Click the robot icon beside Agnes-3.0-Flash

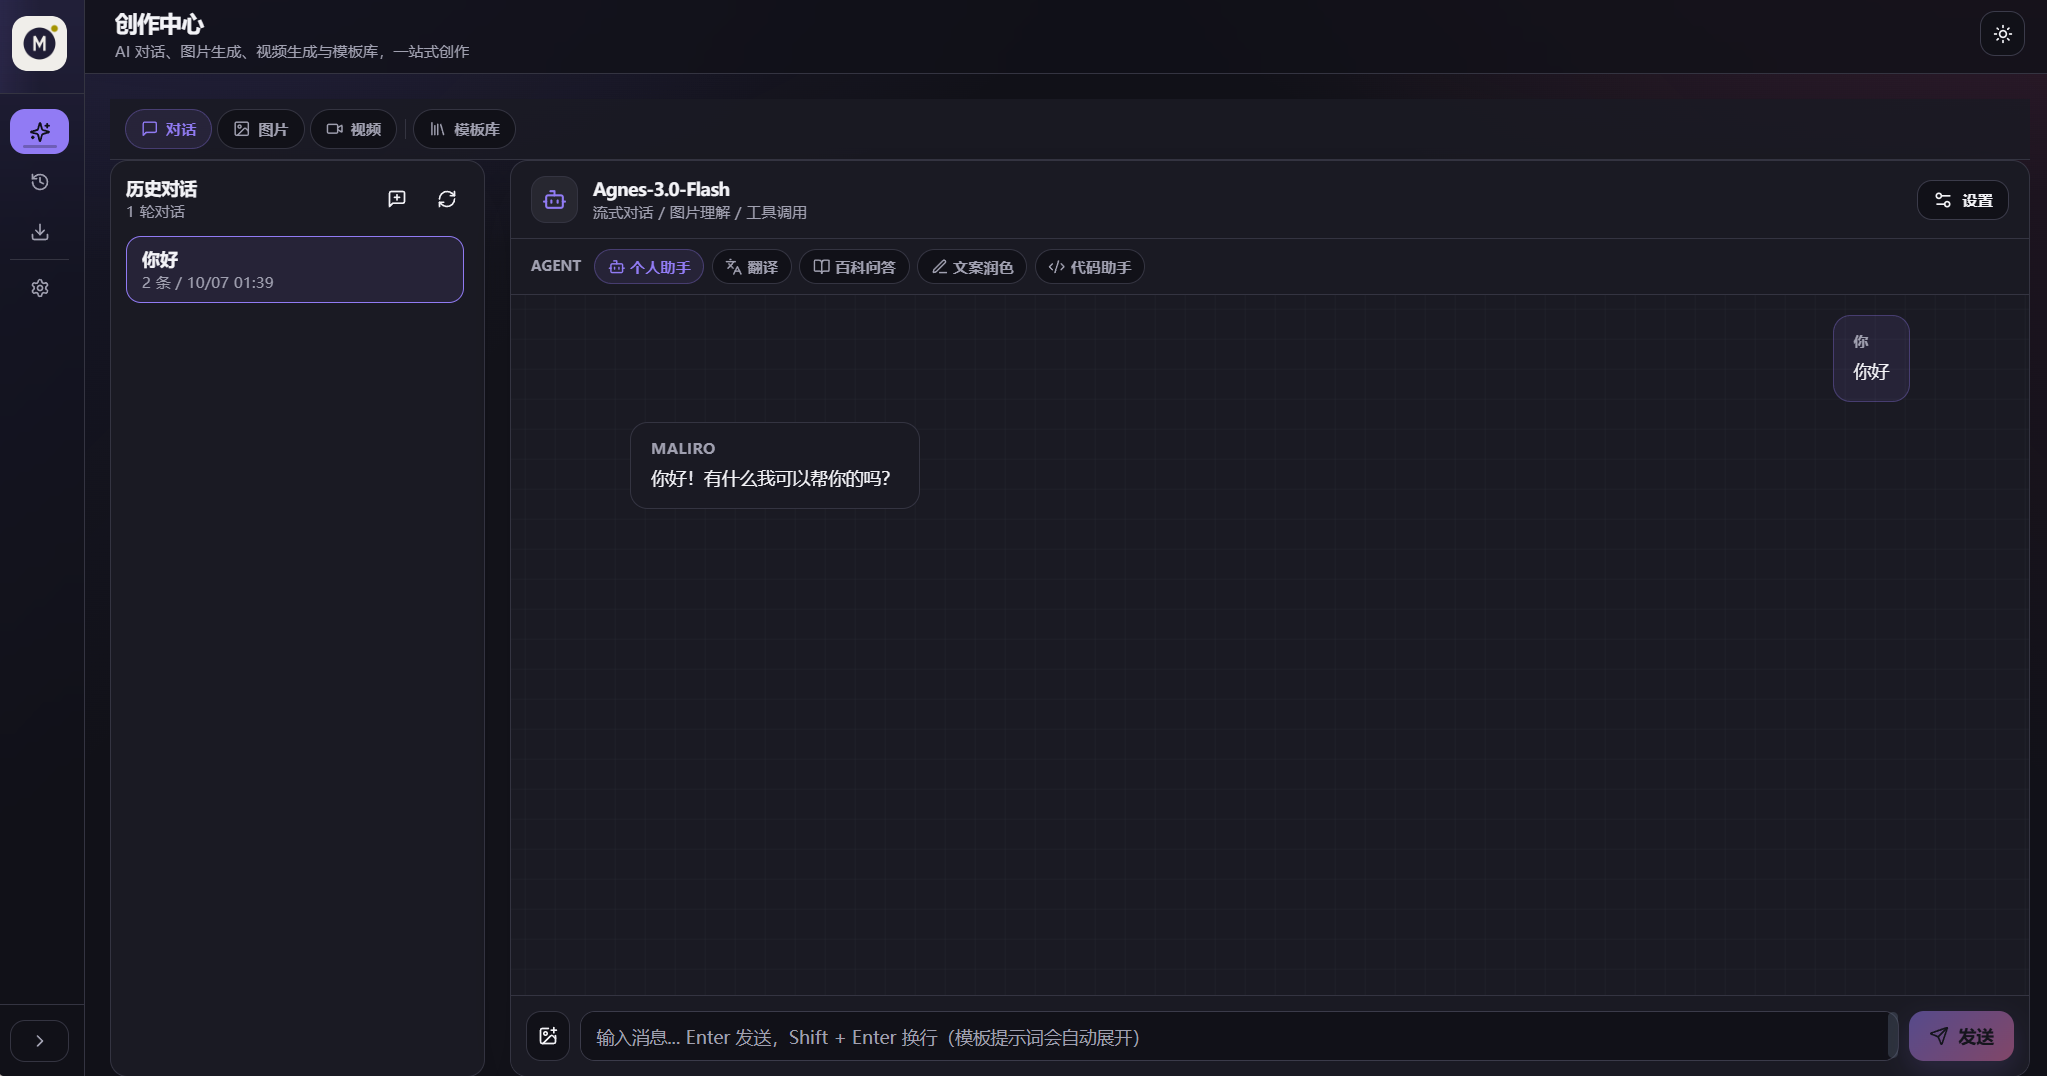(x=554, y=200)
